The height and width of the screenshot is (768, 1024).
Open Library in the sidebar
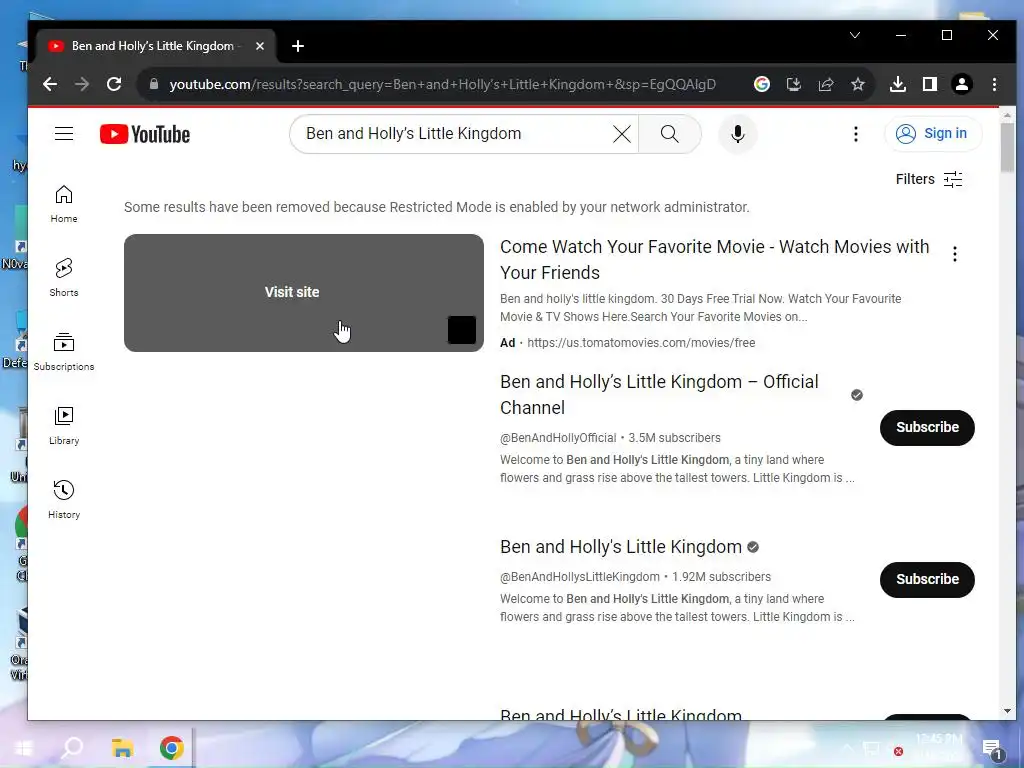click(64, 426)
